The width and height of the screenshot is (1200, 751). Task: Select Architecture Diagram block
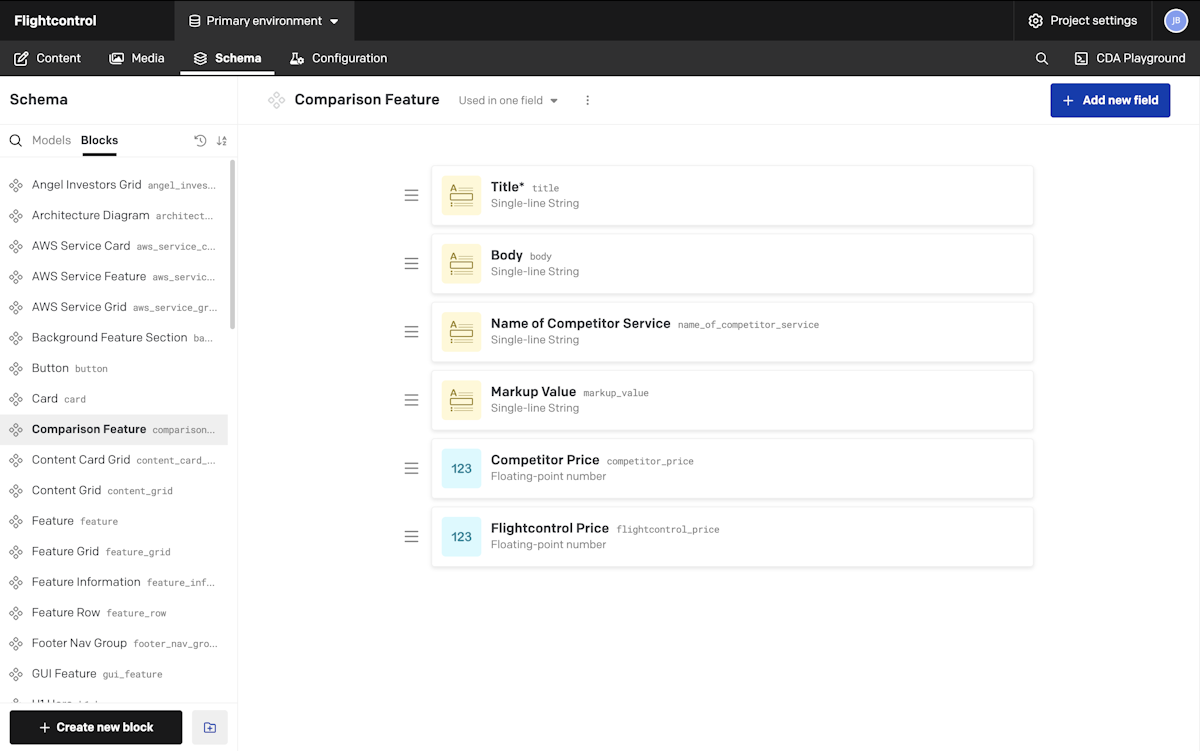coord(114,215)
